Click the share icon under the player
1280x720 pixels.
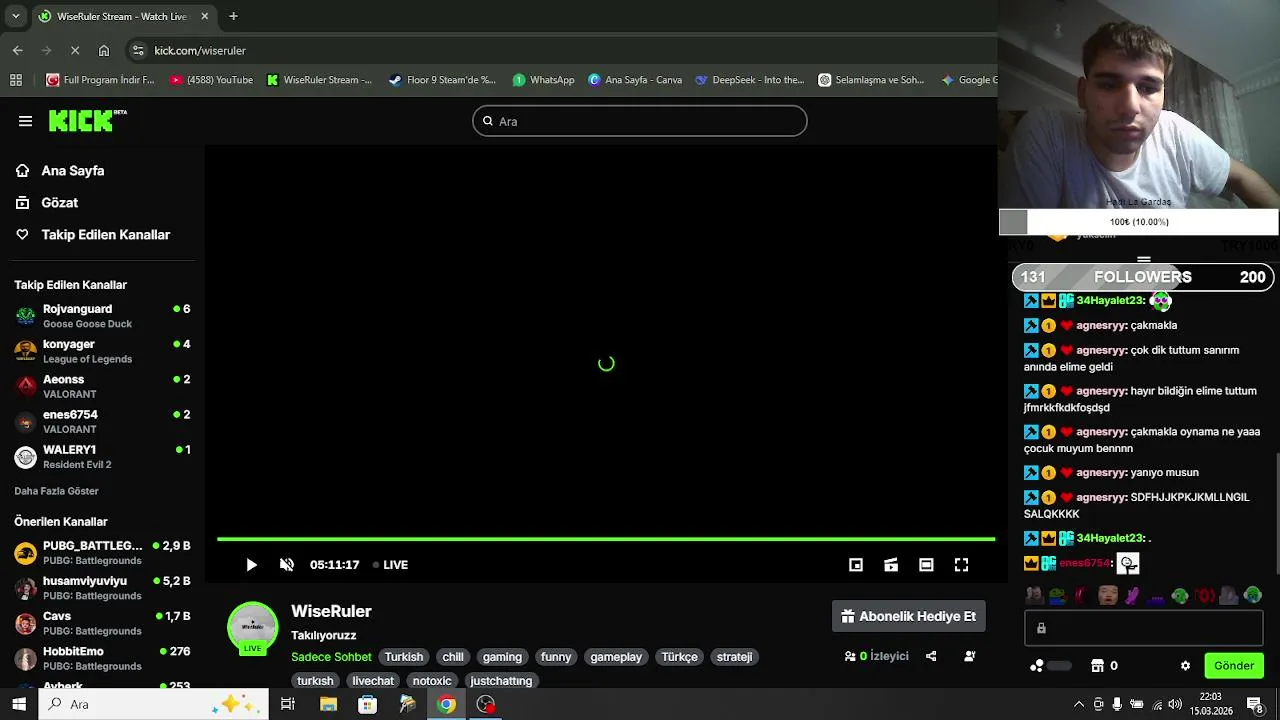[931, 656]
